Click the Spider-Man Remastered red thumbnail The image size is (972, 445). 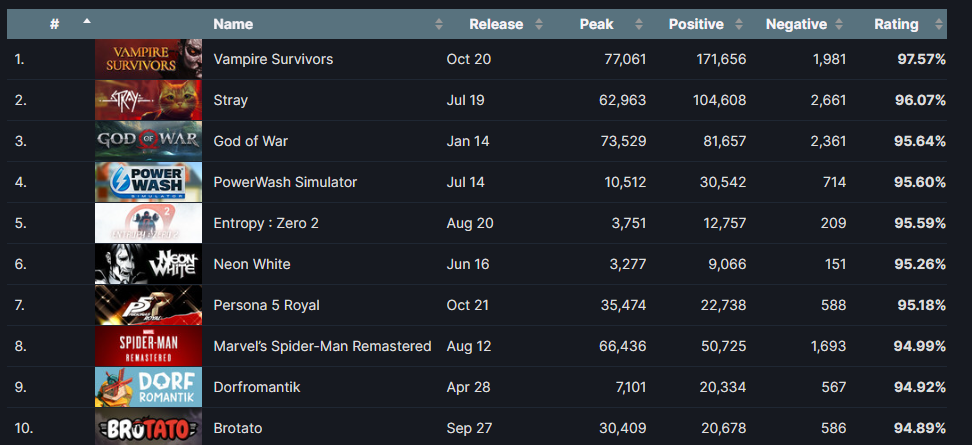click(148, 346)
